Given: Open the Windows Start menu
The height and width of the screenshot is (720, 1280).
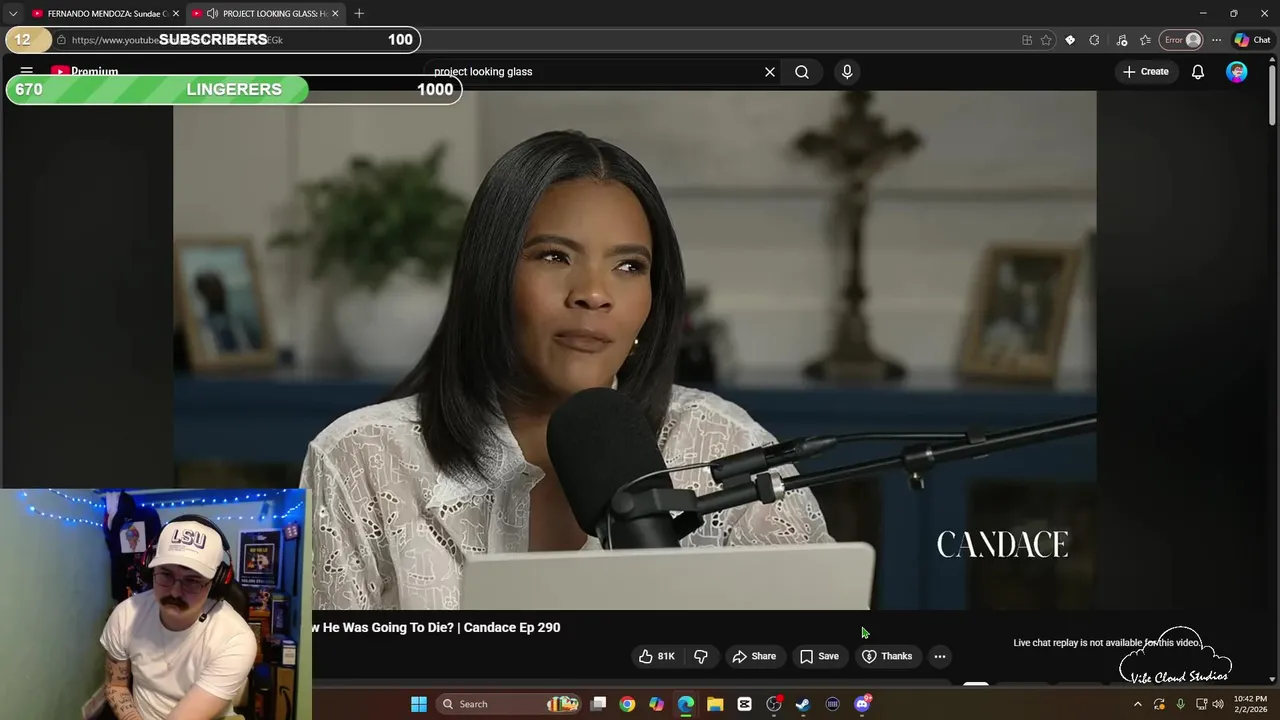Looking at the screenshot, I should point(419,704).
